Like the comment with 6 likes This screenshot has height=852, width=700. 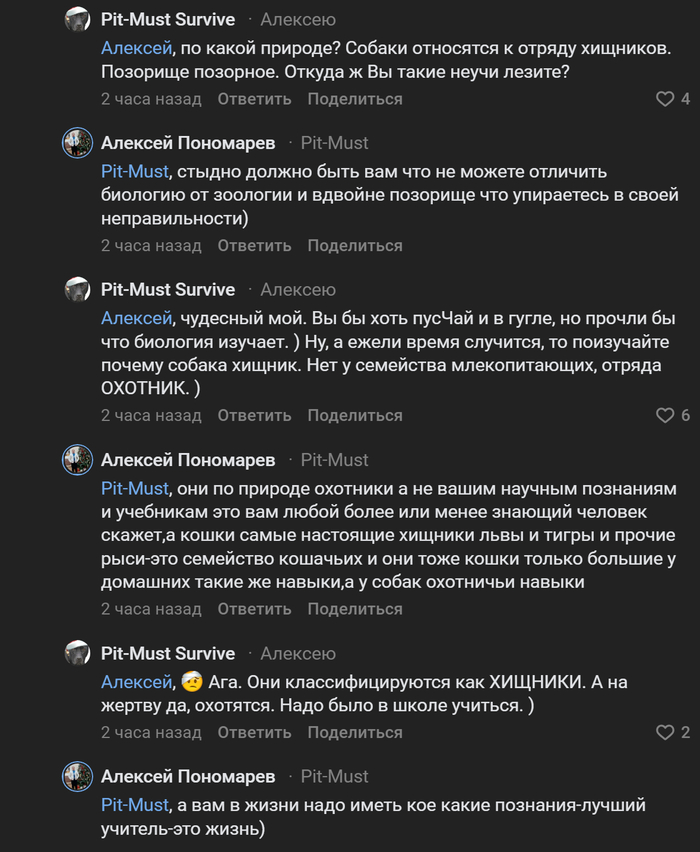point(665,415)
